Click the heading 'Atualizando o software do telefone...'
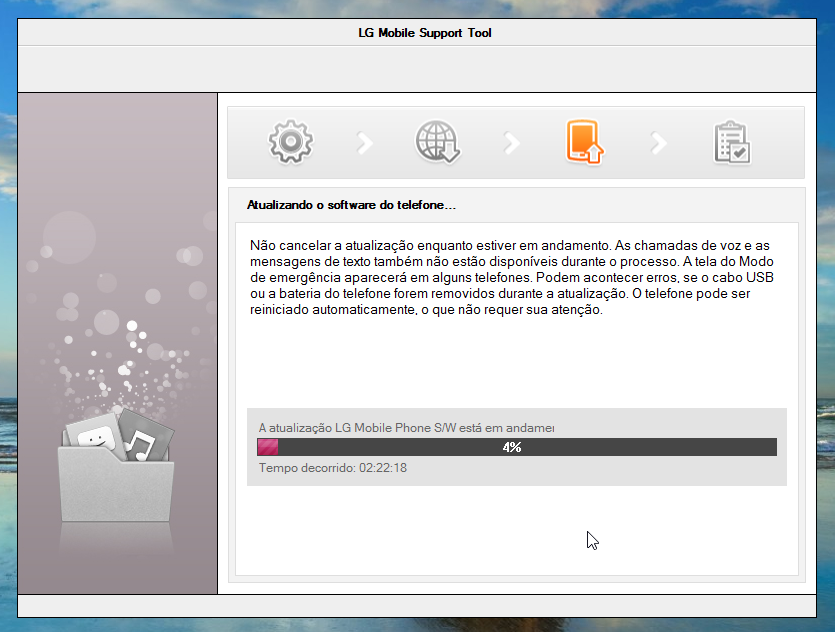The width and height of the screenshot is (835, 632). point(351,205)
